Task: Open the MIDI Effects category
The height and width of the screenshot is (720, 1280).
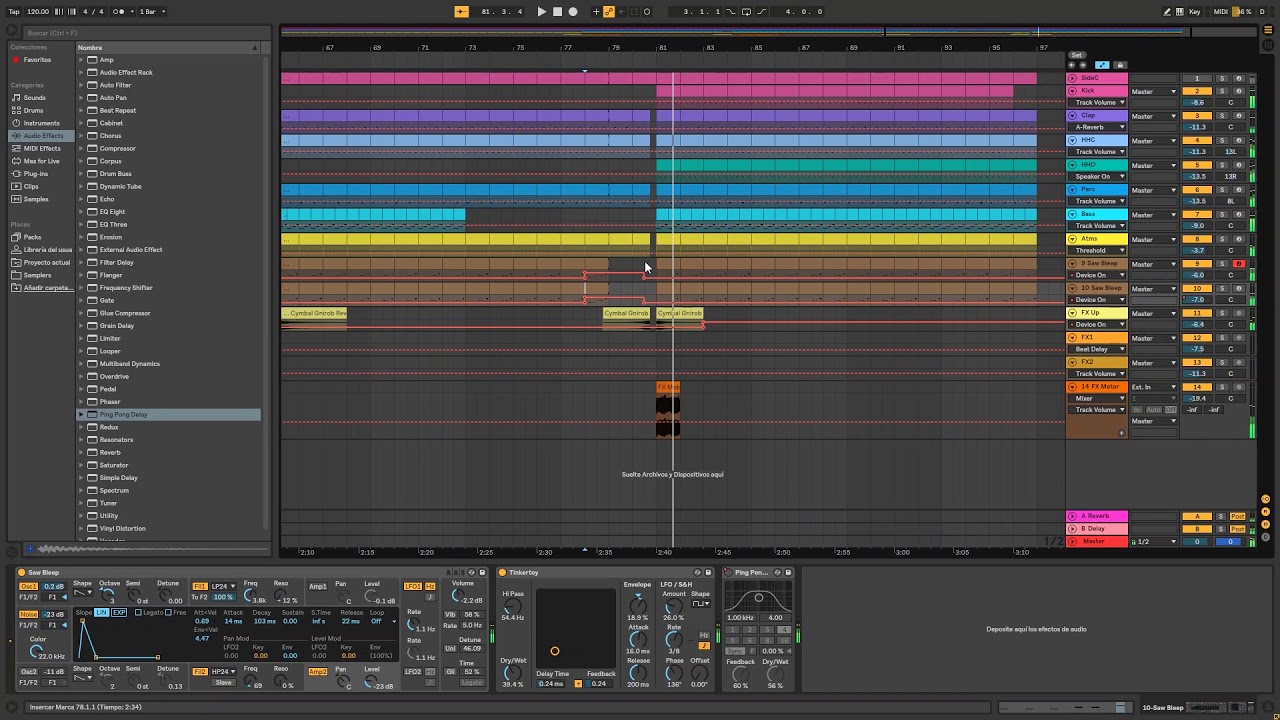Action: [x=42, y=148]
